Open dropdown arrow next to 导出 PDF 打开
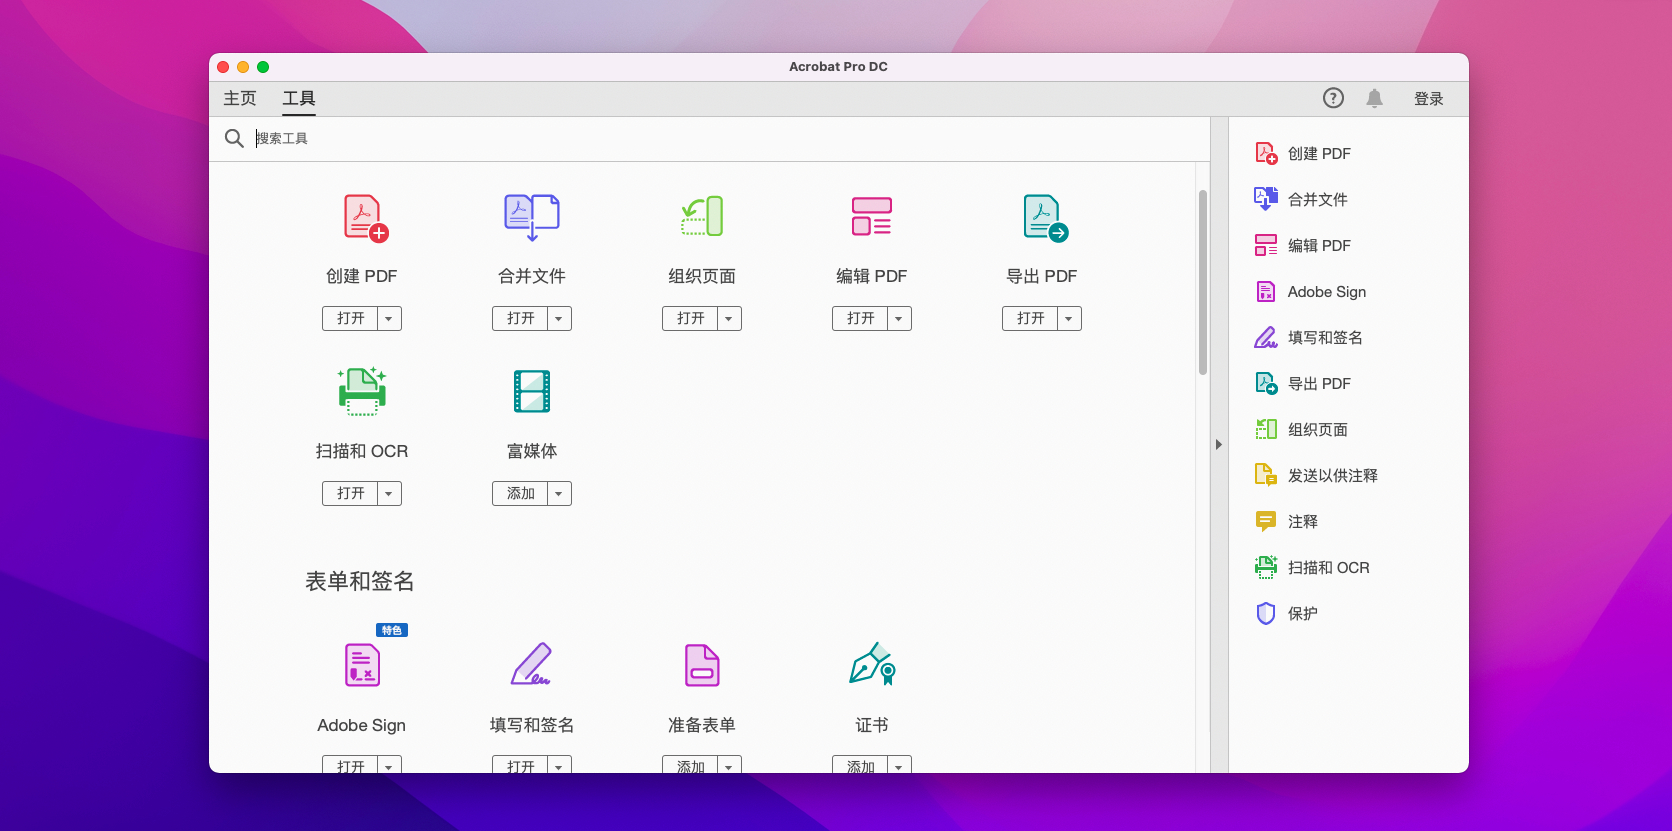The height and width of the screenshot is (831, 1672). [x=1069, y=319]
